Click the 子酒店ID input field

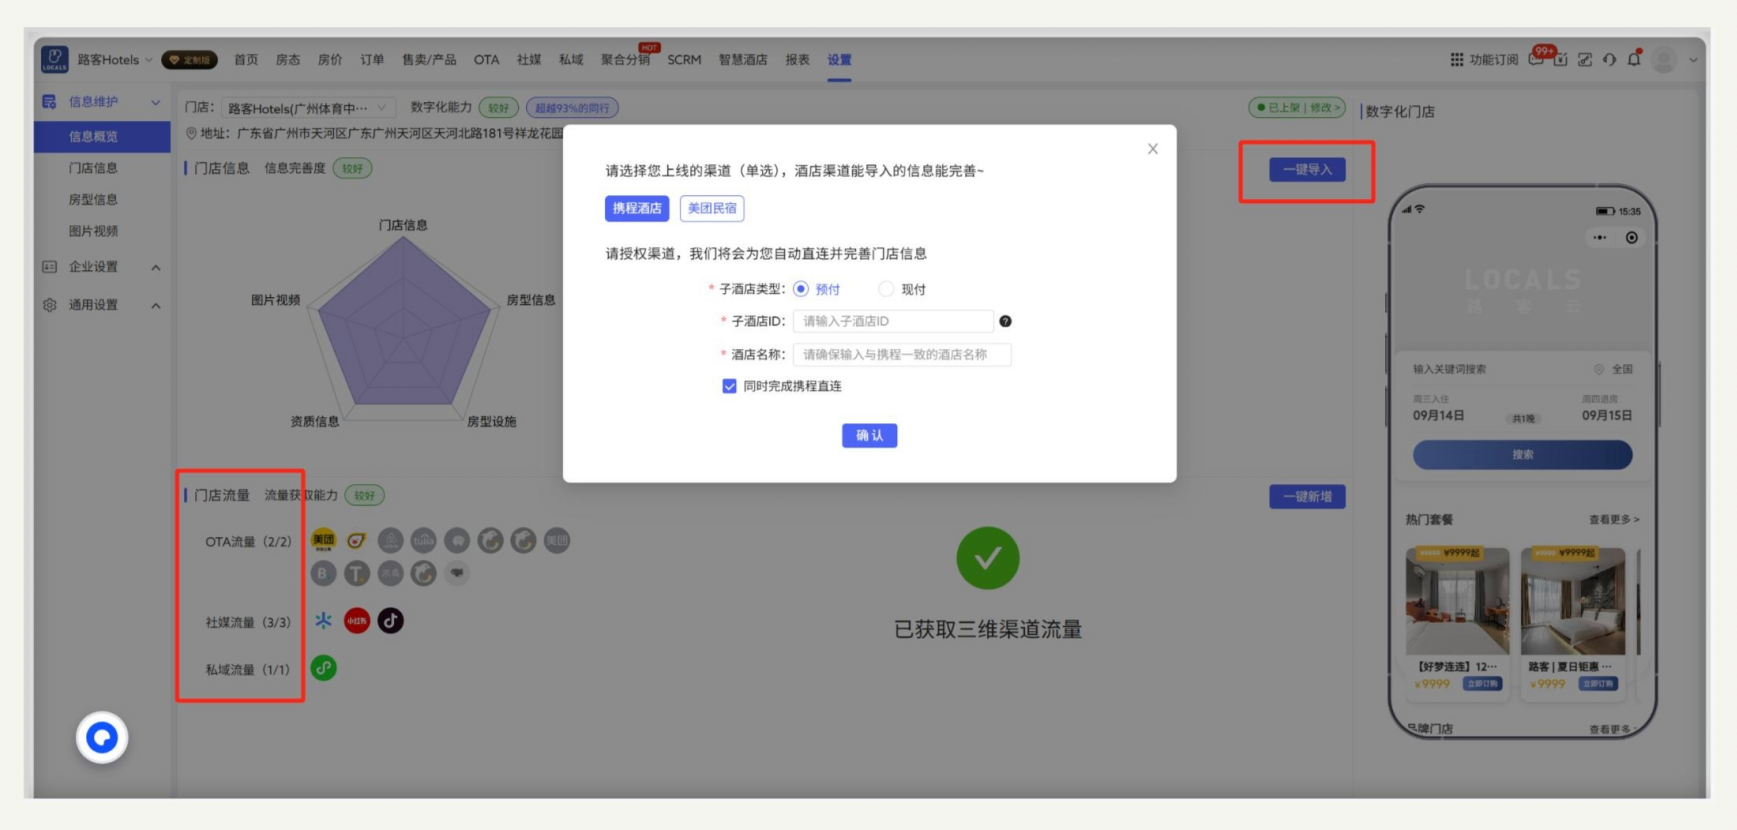893,321
